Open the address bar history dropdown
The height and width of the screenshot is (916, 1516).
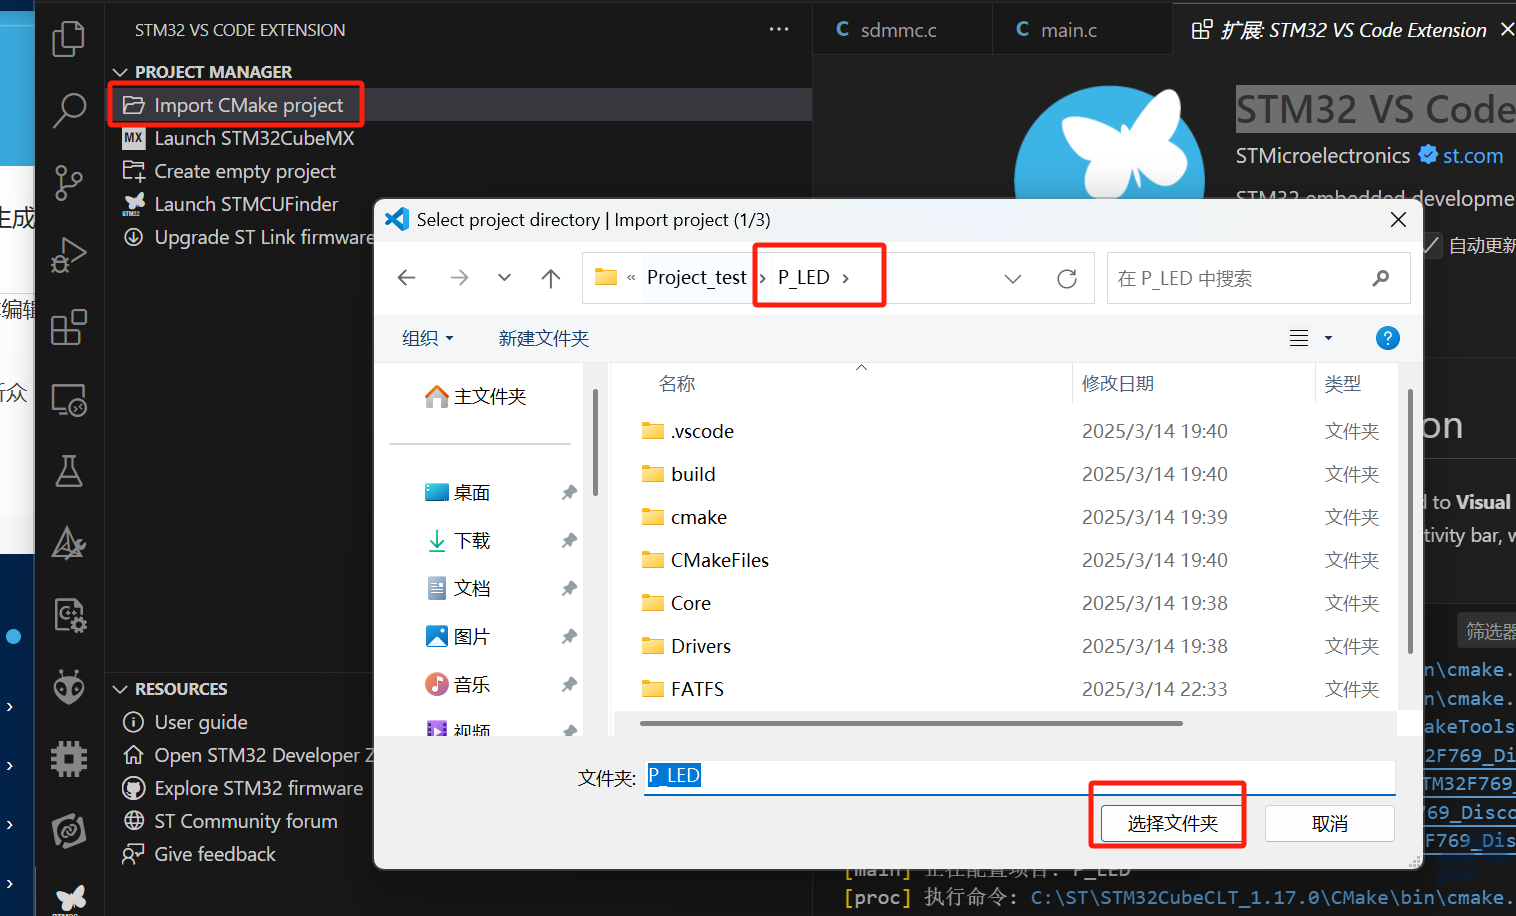[1013, 278]
